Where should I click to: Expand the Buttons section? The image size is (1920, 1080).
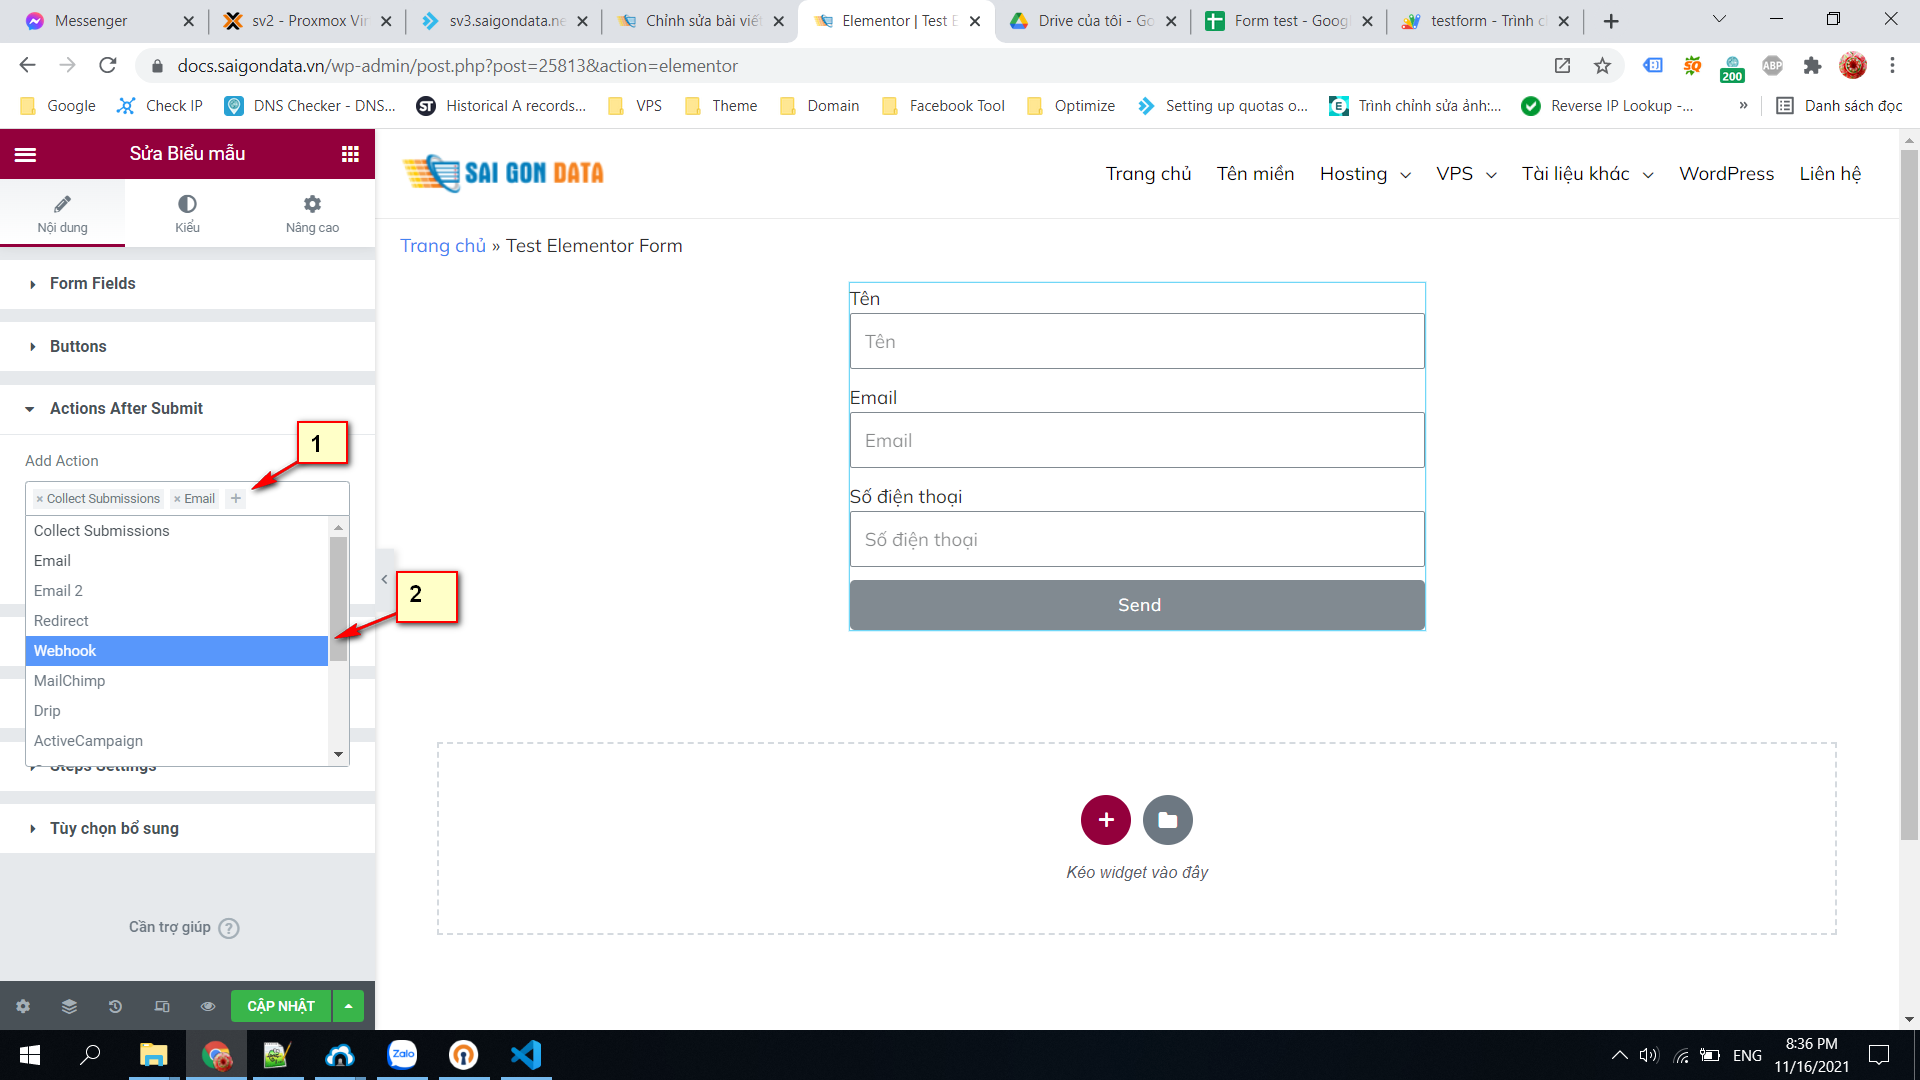187,347
